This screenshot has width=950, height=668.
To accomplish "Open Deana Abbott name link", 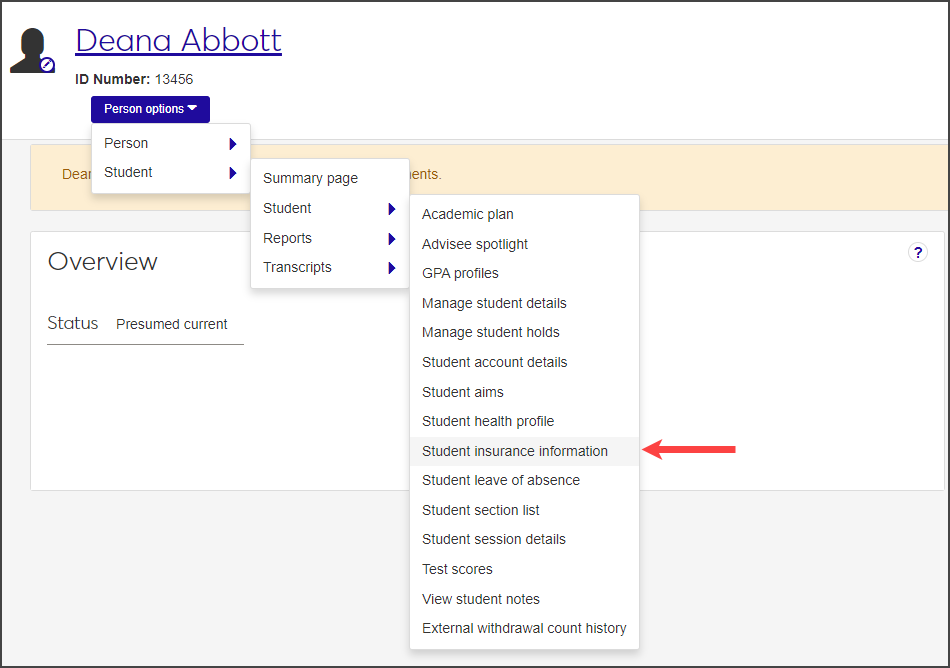I will pyautogui.click(x=178, y=40).
